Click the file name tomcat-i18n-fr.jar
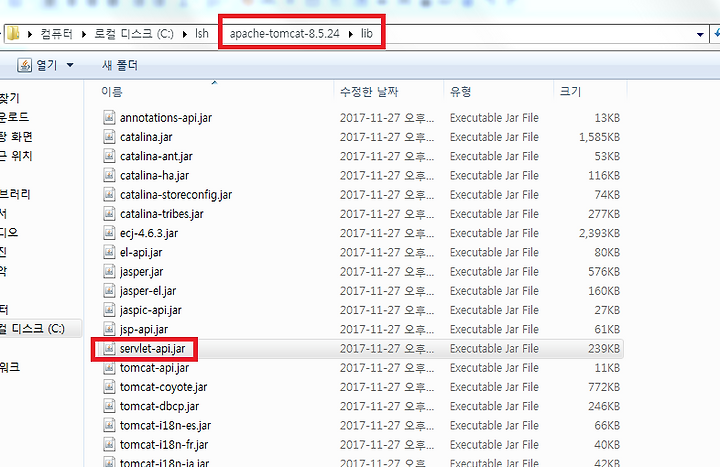The width and height of the screenshot is (720, 467). (x=164, y=445)
